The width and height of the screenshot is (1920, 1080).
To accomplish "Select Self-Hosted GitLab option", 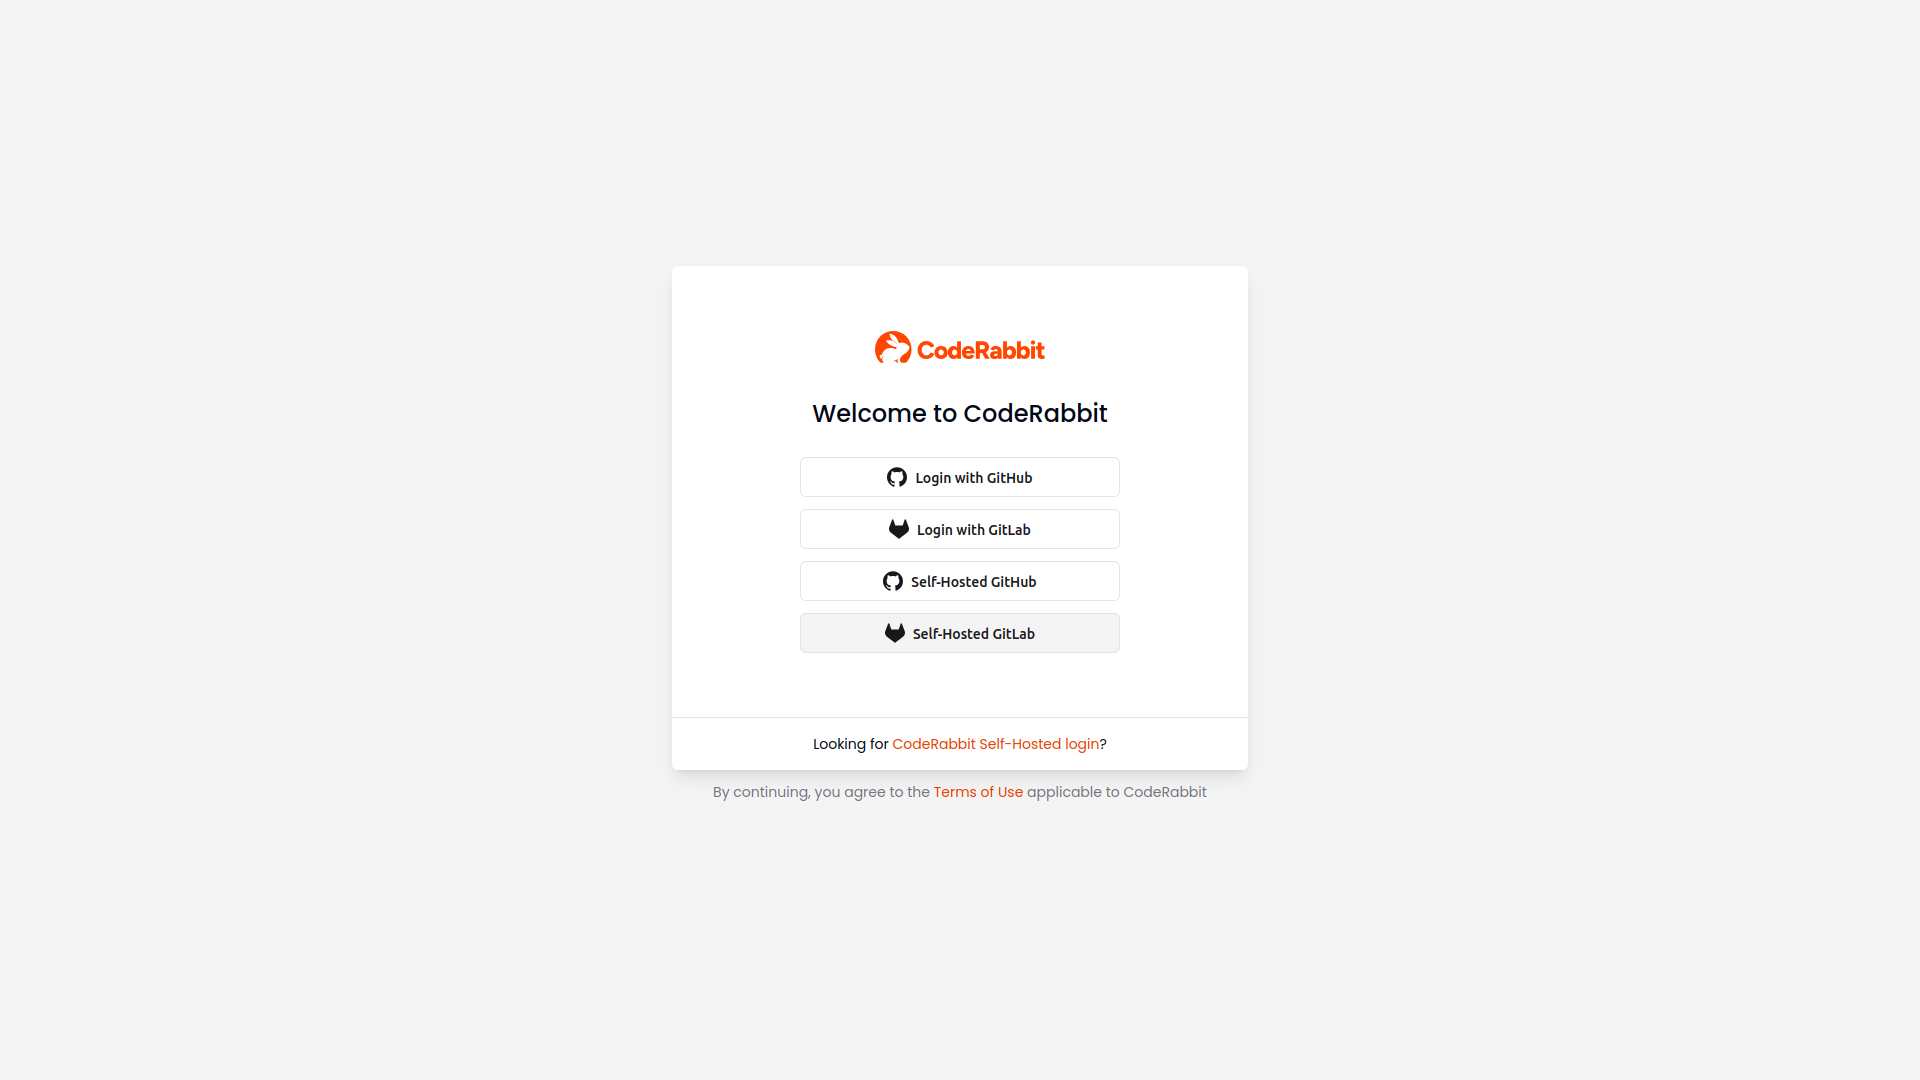I will point(959,632).
